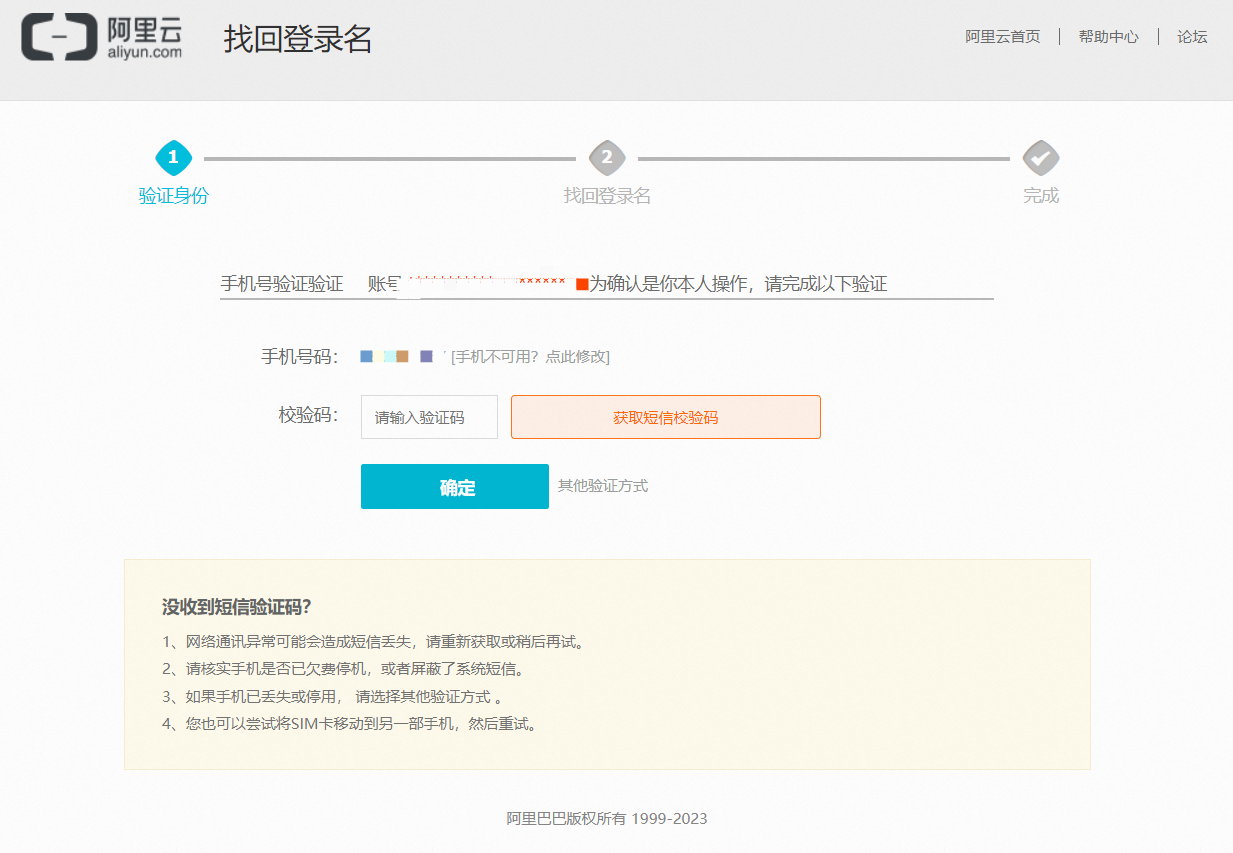Focus the 请输入验证码 input field
Viewport: 1233px width, 853px height.
point(429,417)
